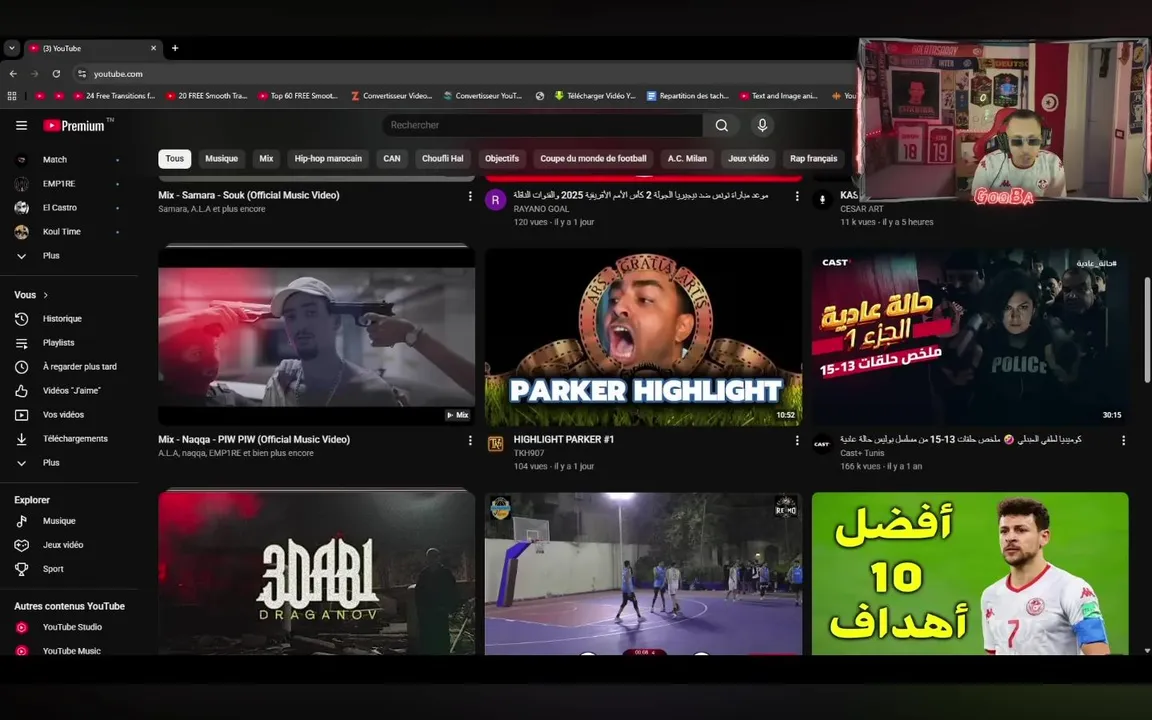Select the Hip-hop marocain chip
The image size is (1152, 720).
coord(328,159)
